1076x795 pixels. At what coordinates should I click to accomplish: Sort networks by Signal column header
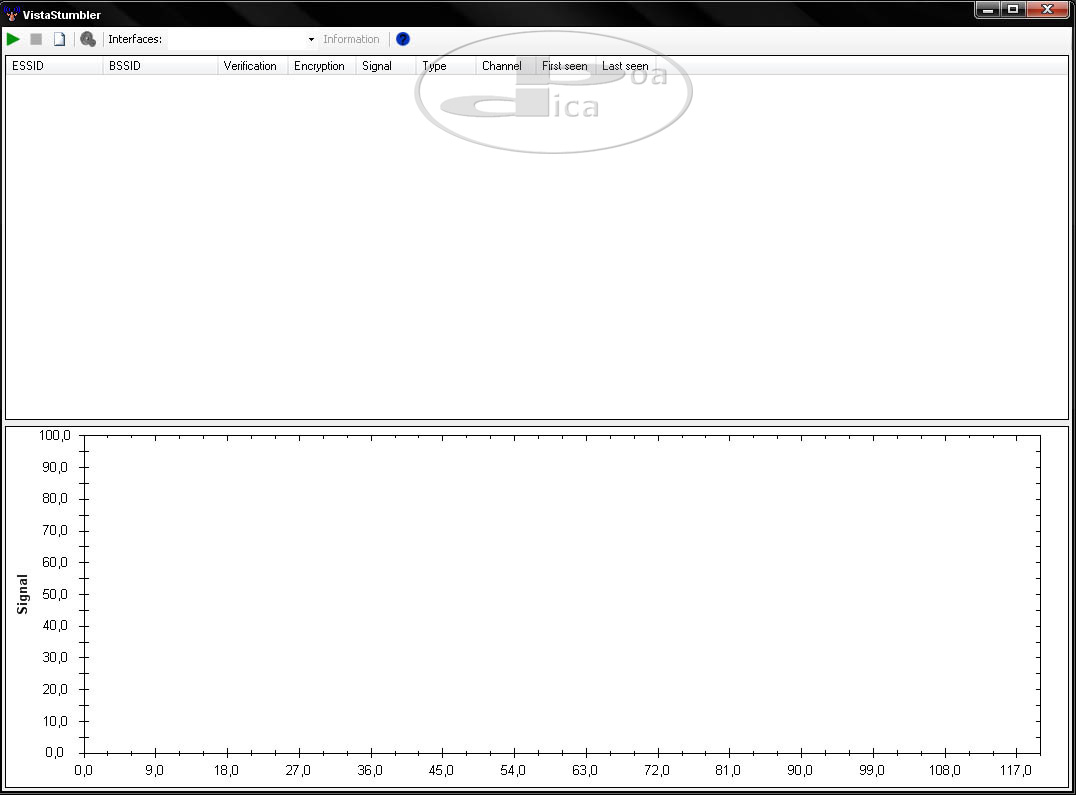[x=384, y=66]
